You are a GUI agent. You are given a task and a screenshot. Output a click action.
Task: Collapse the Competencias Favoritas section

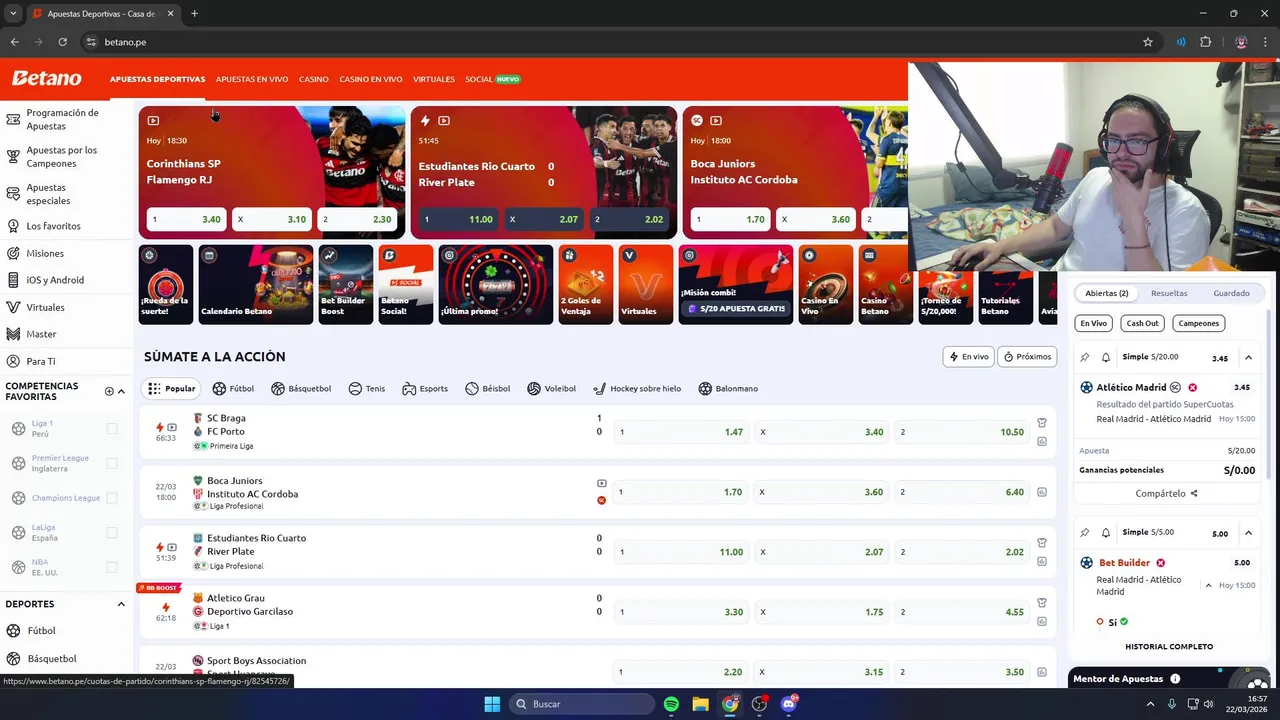pos(121,391)
